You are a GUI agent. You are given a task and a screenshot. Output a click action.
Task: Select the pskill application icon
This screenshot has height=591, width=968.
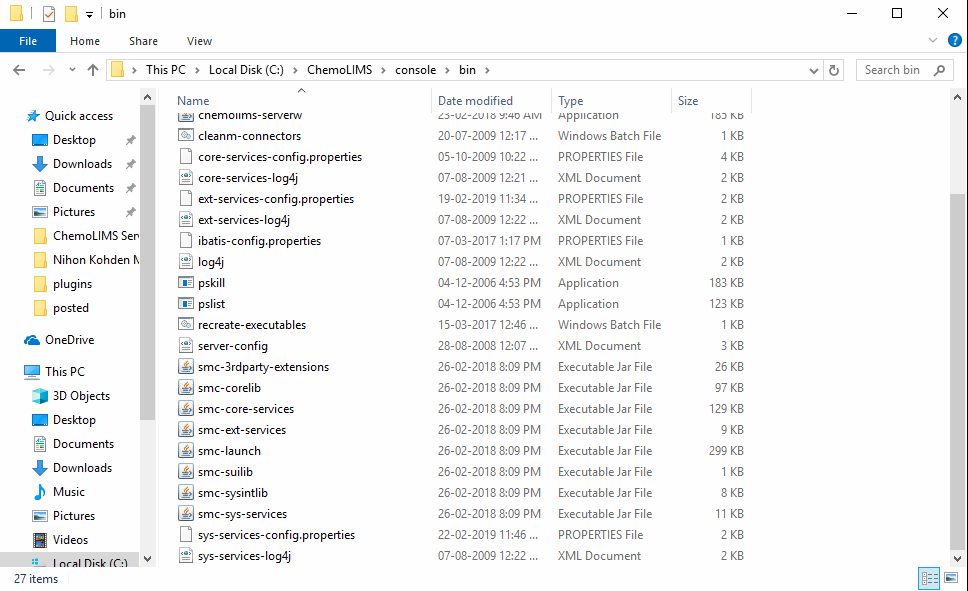[x=186, y=283]
